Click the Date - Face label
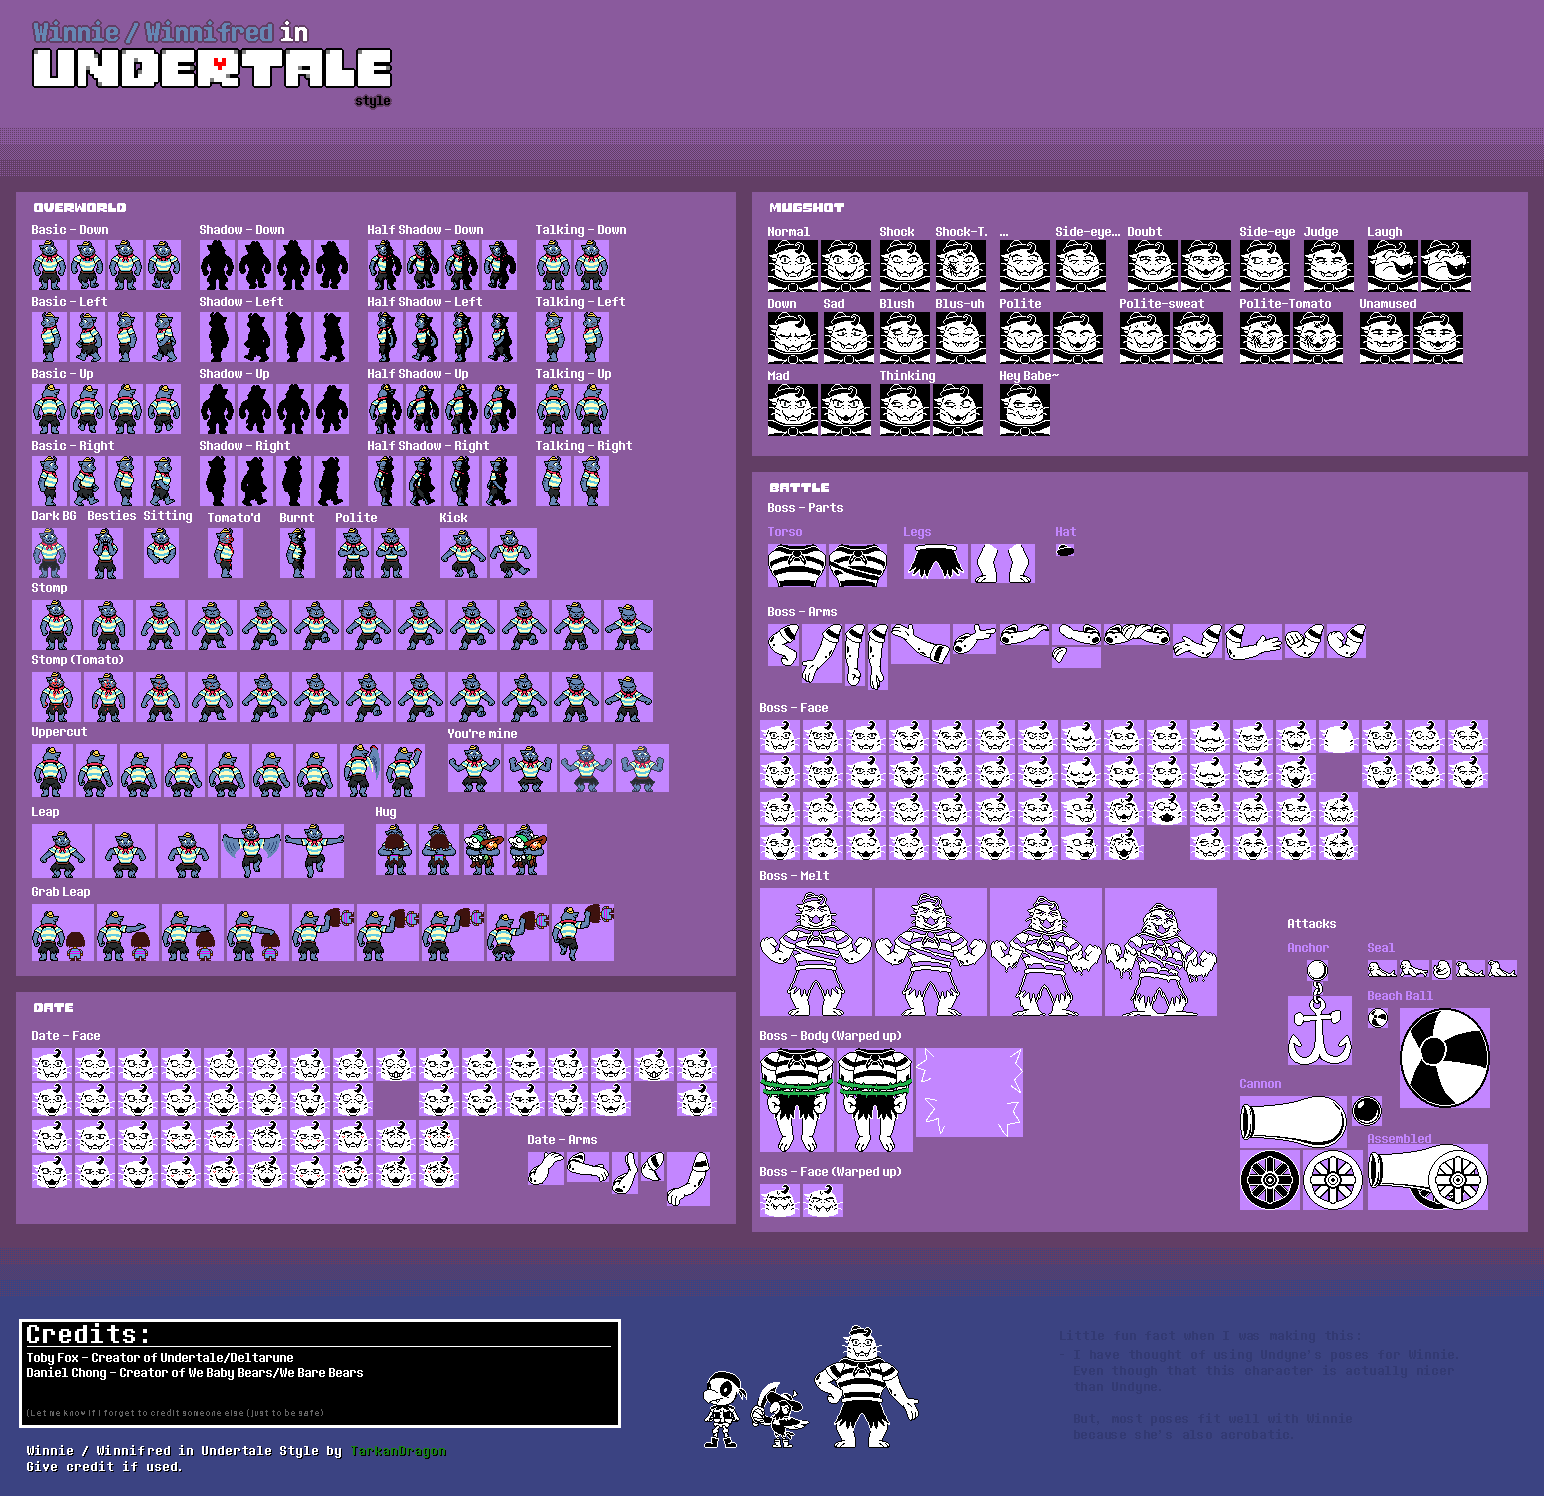The image size is (1544, 1496). pos(66,1036)
